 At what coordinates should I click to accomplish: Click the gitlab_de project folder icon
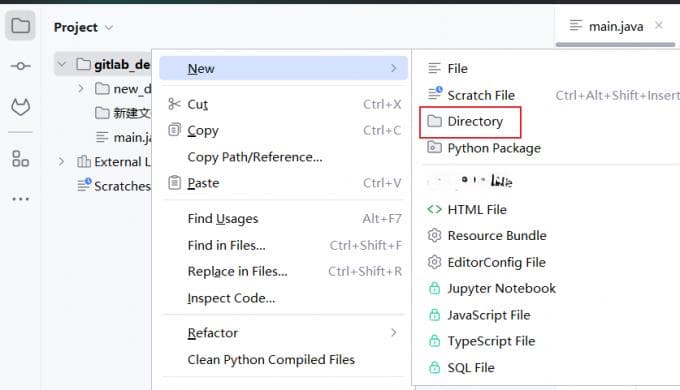pyautogui.click(x=83, y=64)
